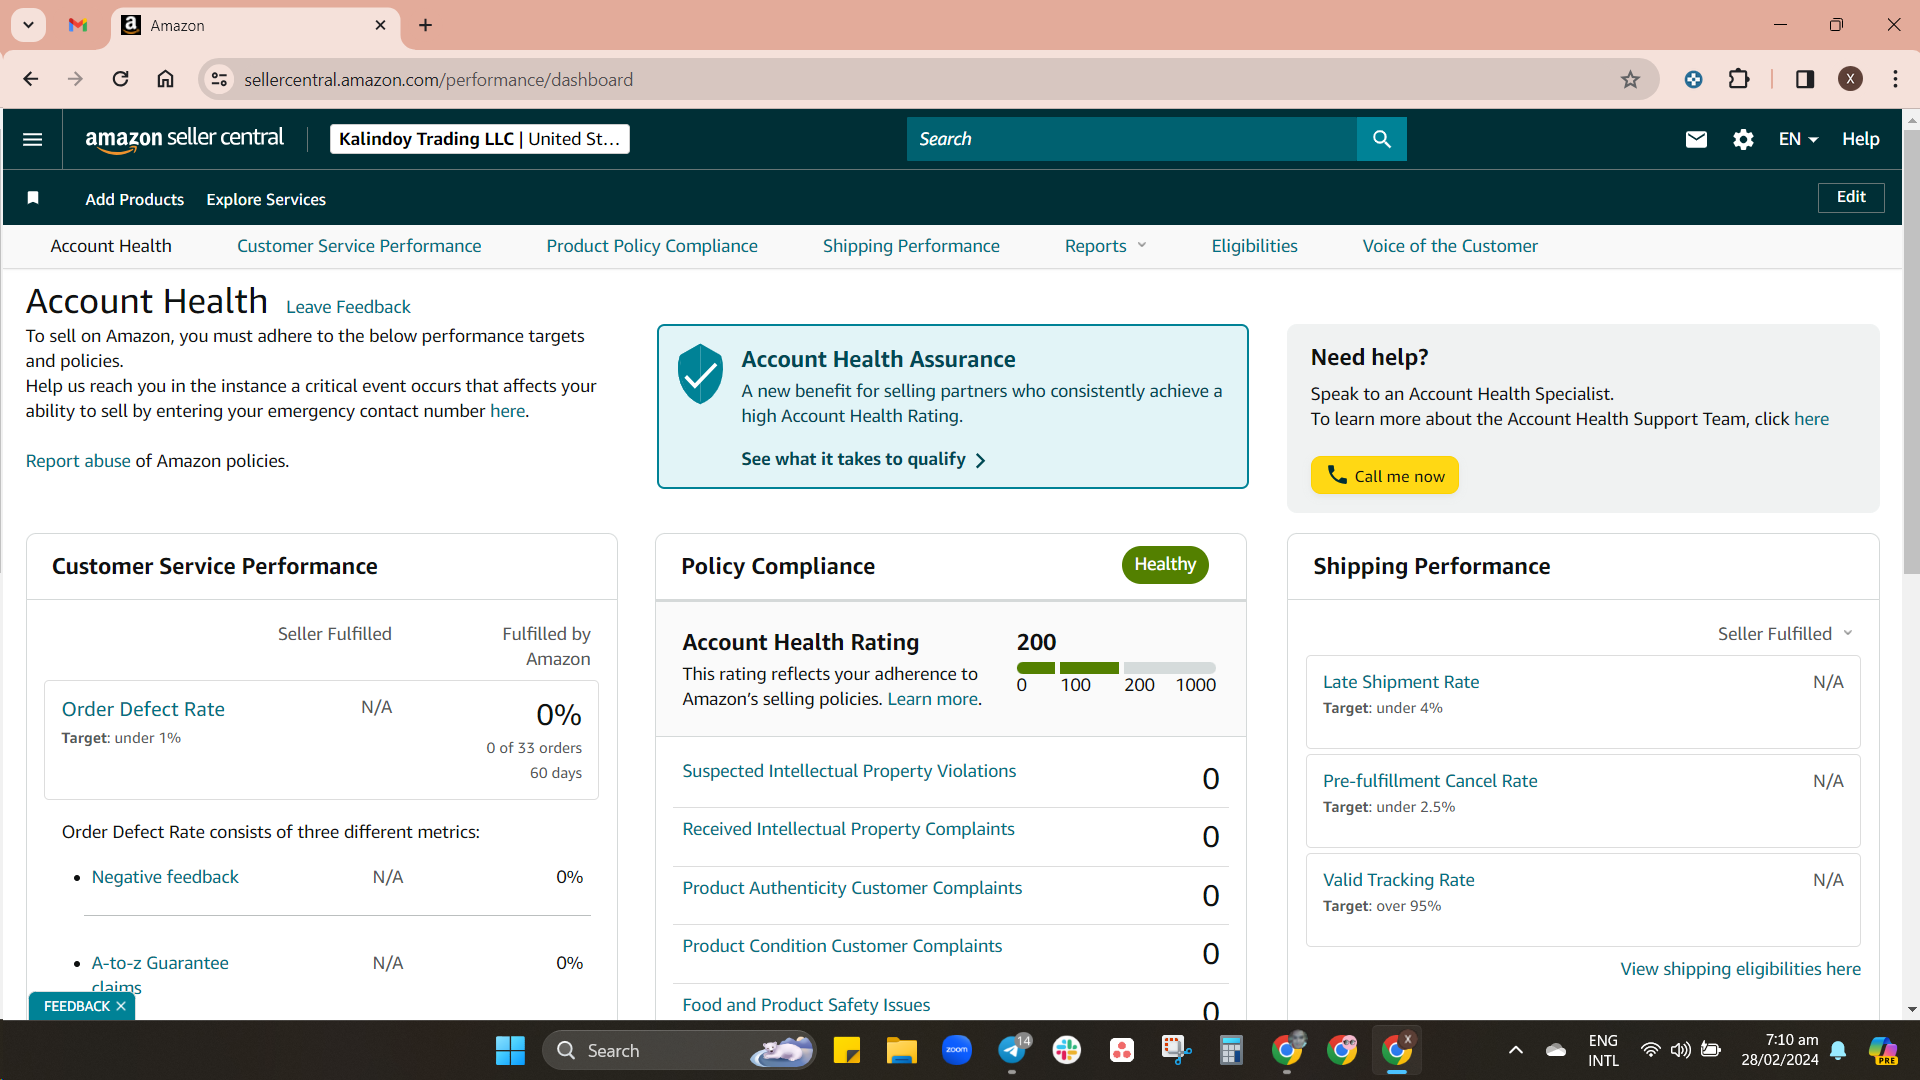Open the Chrome side panel
Screen dimensions: 1920x1080
coord(1805,79)
